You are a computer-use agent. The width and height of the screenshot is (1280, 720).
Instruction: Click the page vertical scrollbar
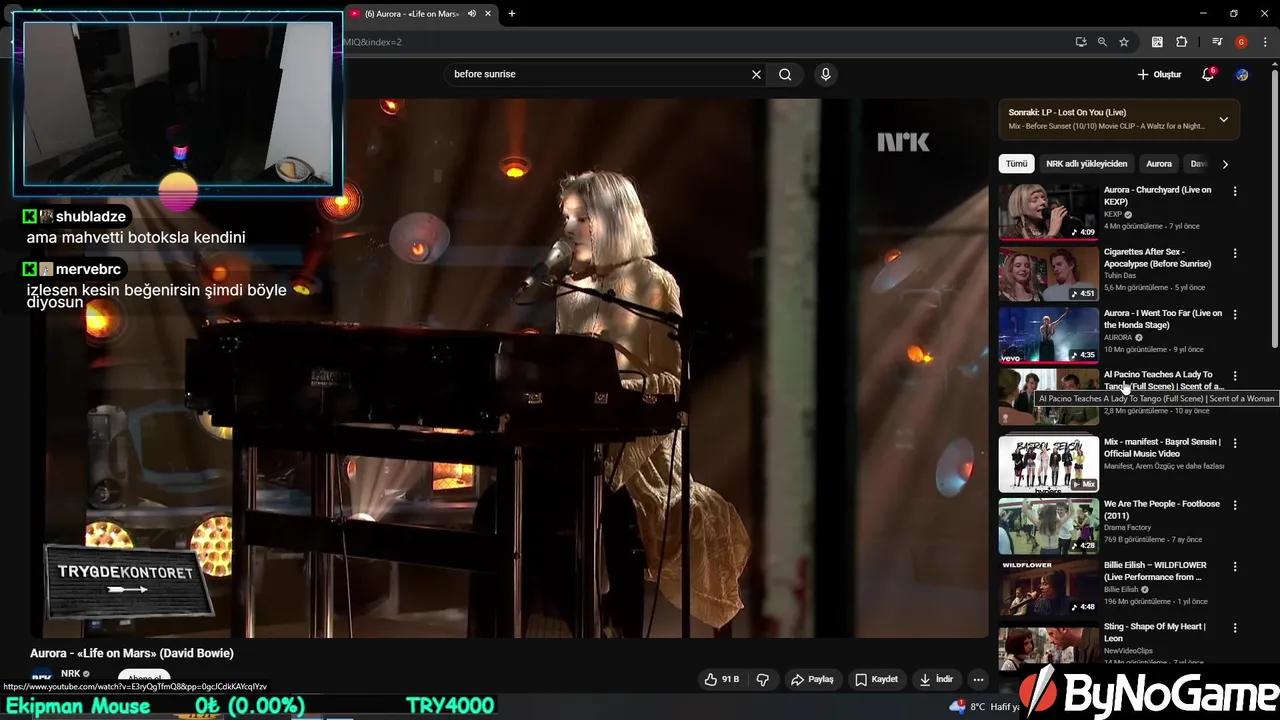click(1274, 210)
